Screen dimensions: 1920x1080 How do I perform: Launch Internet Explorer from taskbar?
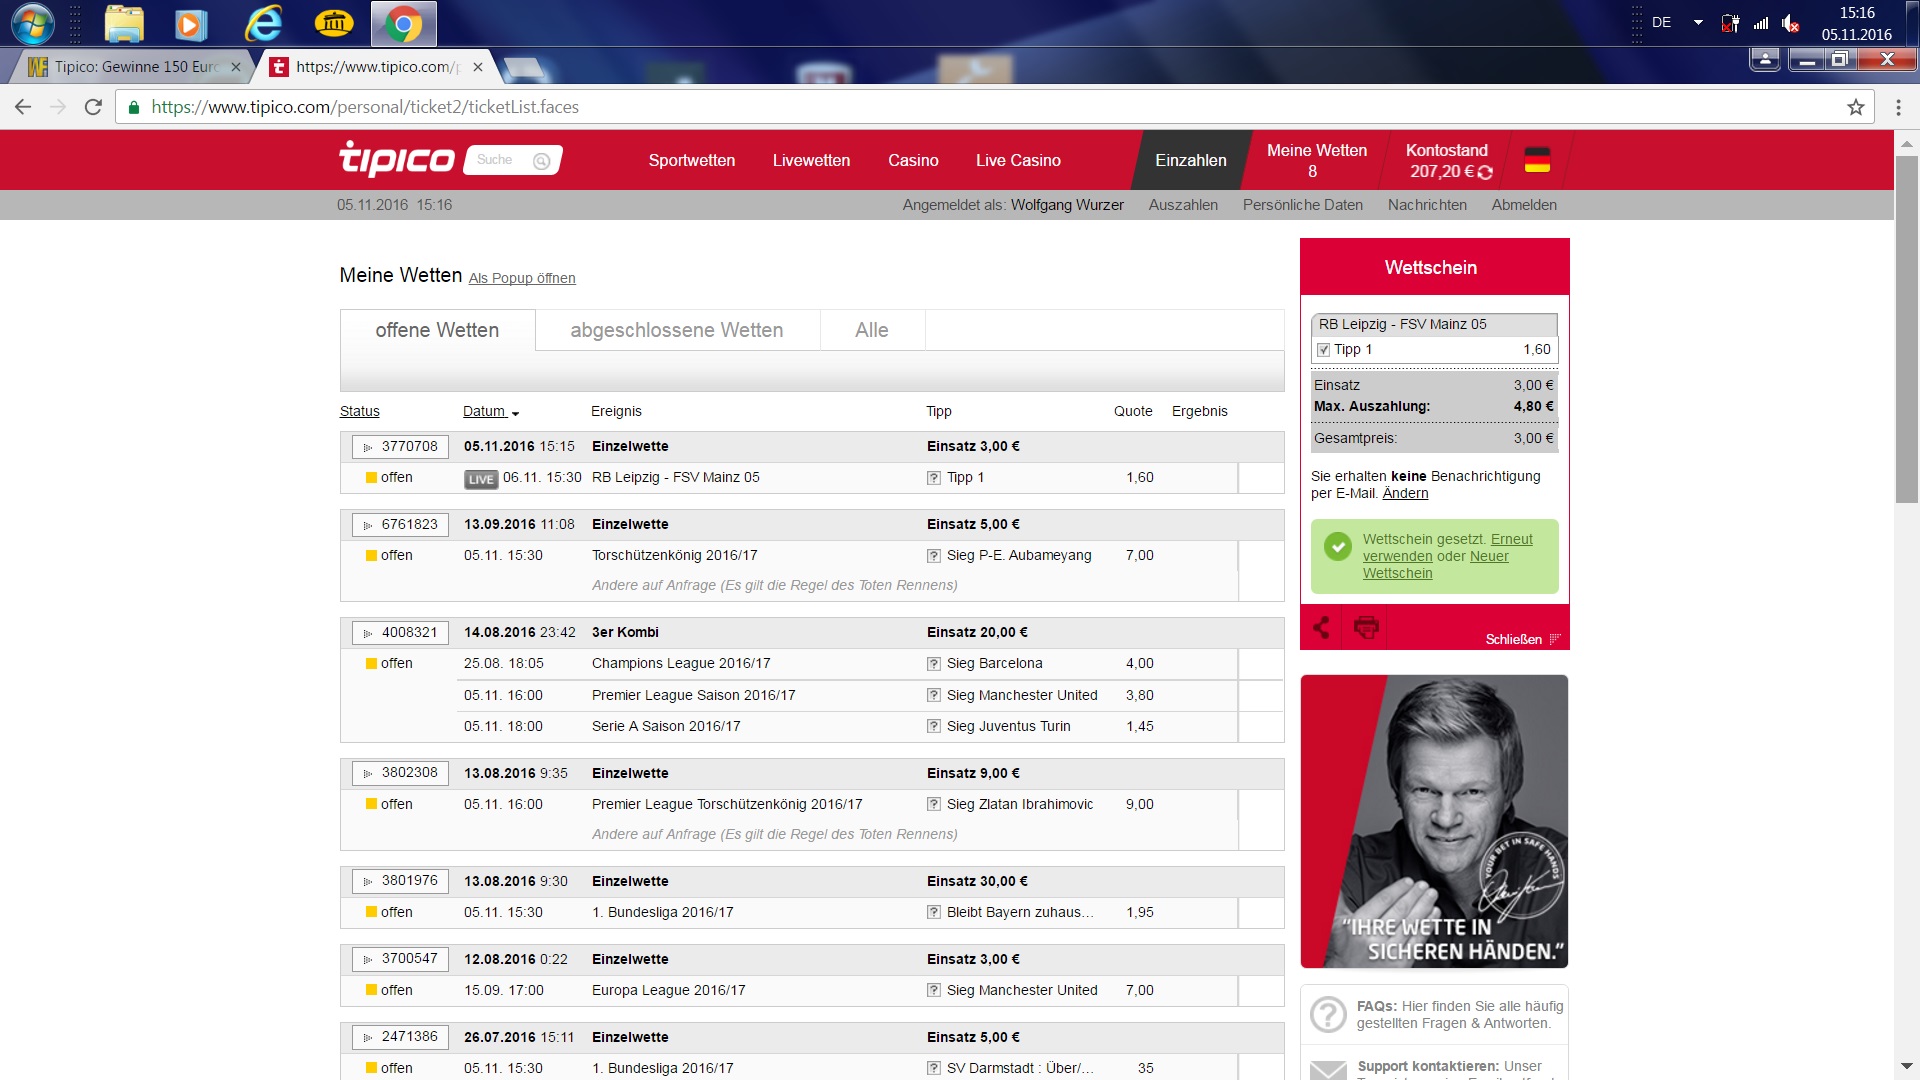(x=264, y=24)
